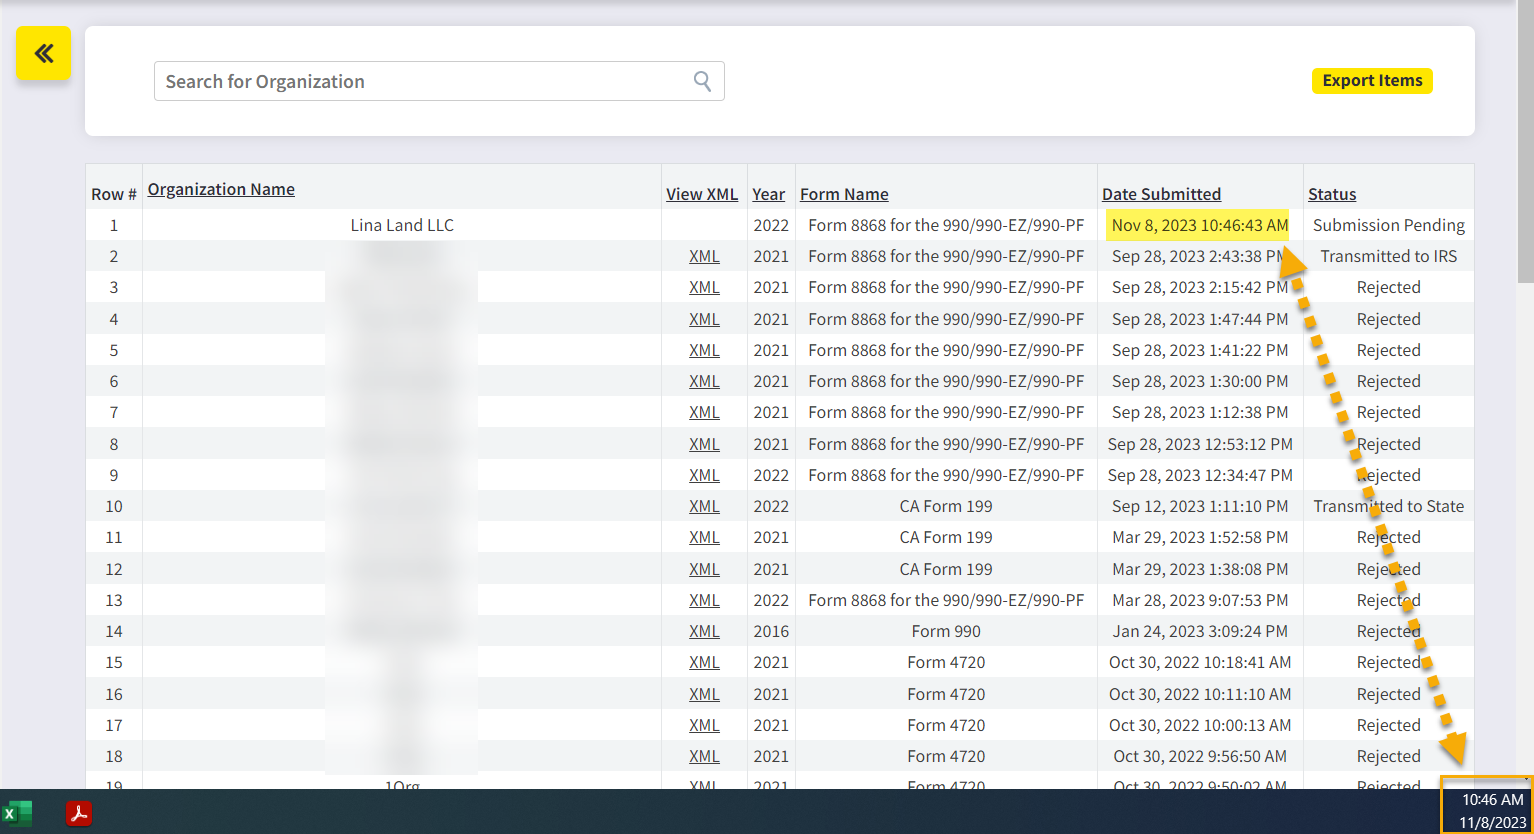Open XML link in row 18
Viewport: 1534px width, 834px height.
coord(704,756)
